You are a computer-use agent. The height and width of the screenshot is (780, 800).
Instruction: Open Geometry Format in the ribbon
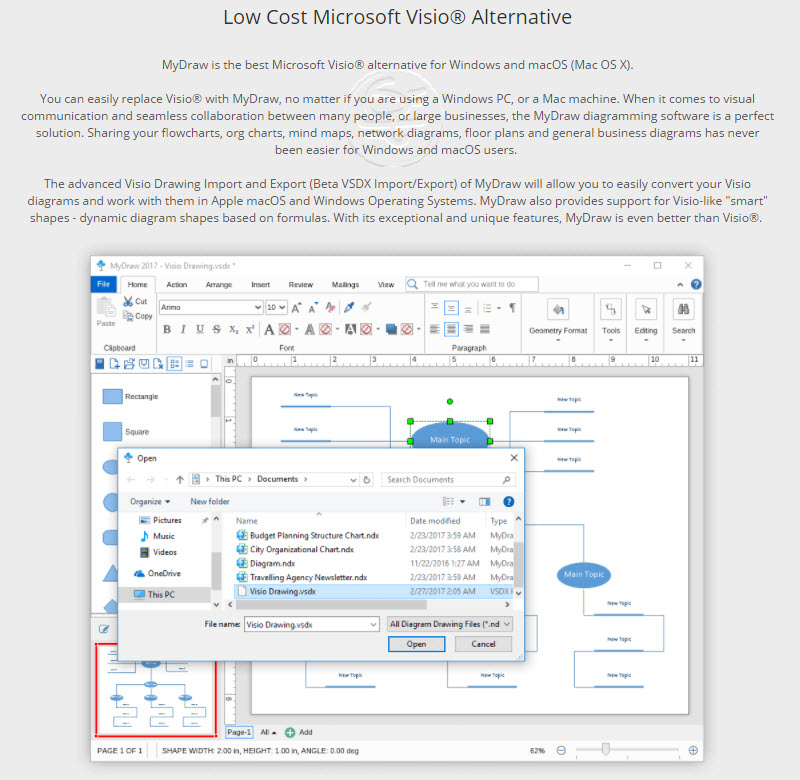pyautogui.click(x=558, y=318)
